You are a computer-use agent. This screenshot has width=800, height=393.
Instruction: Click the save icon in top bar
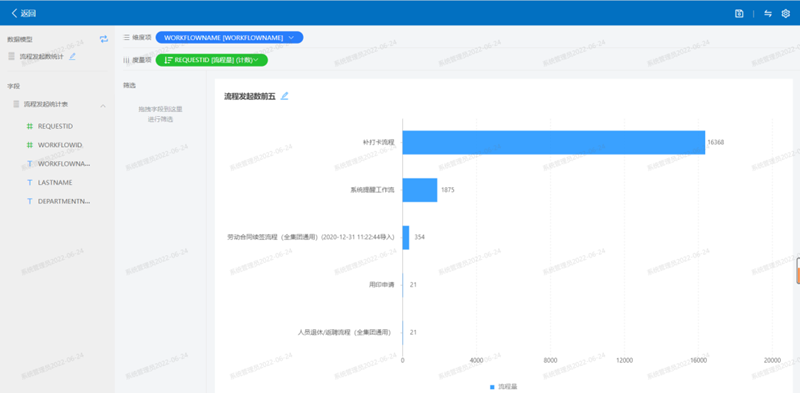pos(739,14)
